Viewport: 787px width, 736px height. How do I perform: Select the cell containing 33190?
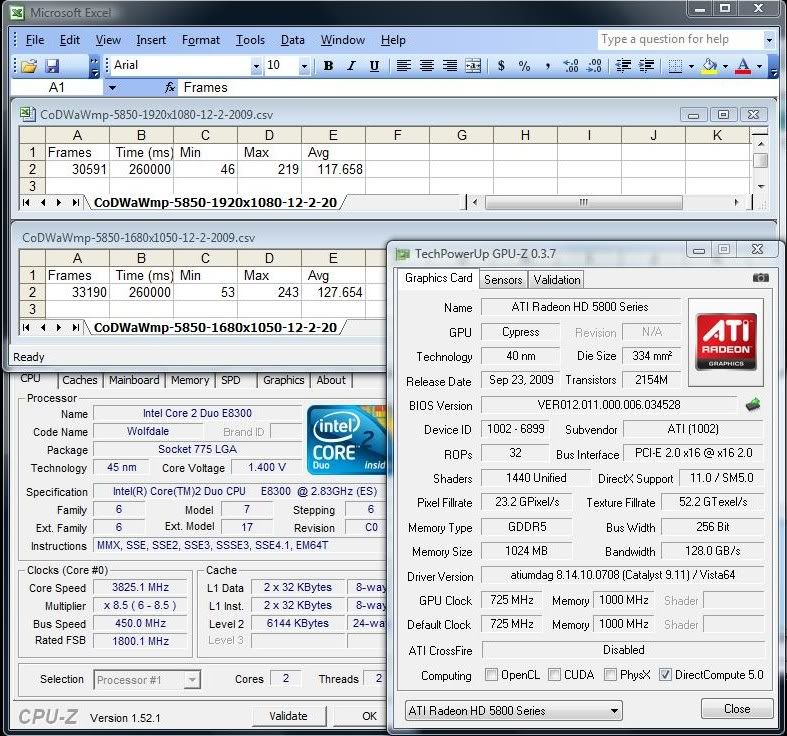77,292
